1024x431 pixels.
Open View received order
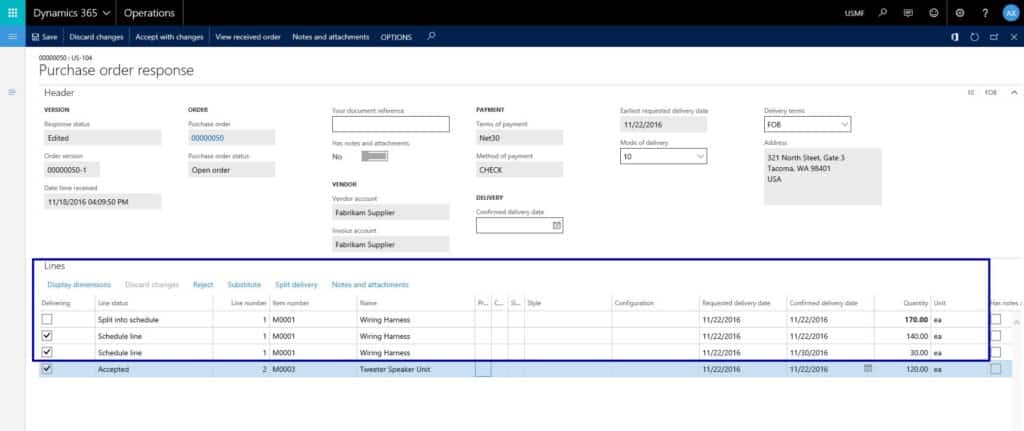click(248, 37)
